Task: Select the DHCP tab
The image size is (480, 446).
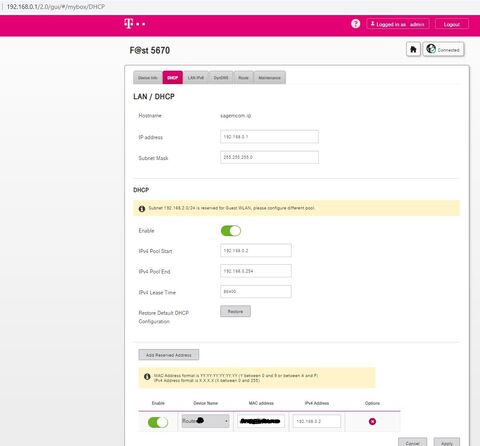Action: click(x=173, y=78)
